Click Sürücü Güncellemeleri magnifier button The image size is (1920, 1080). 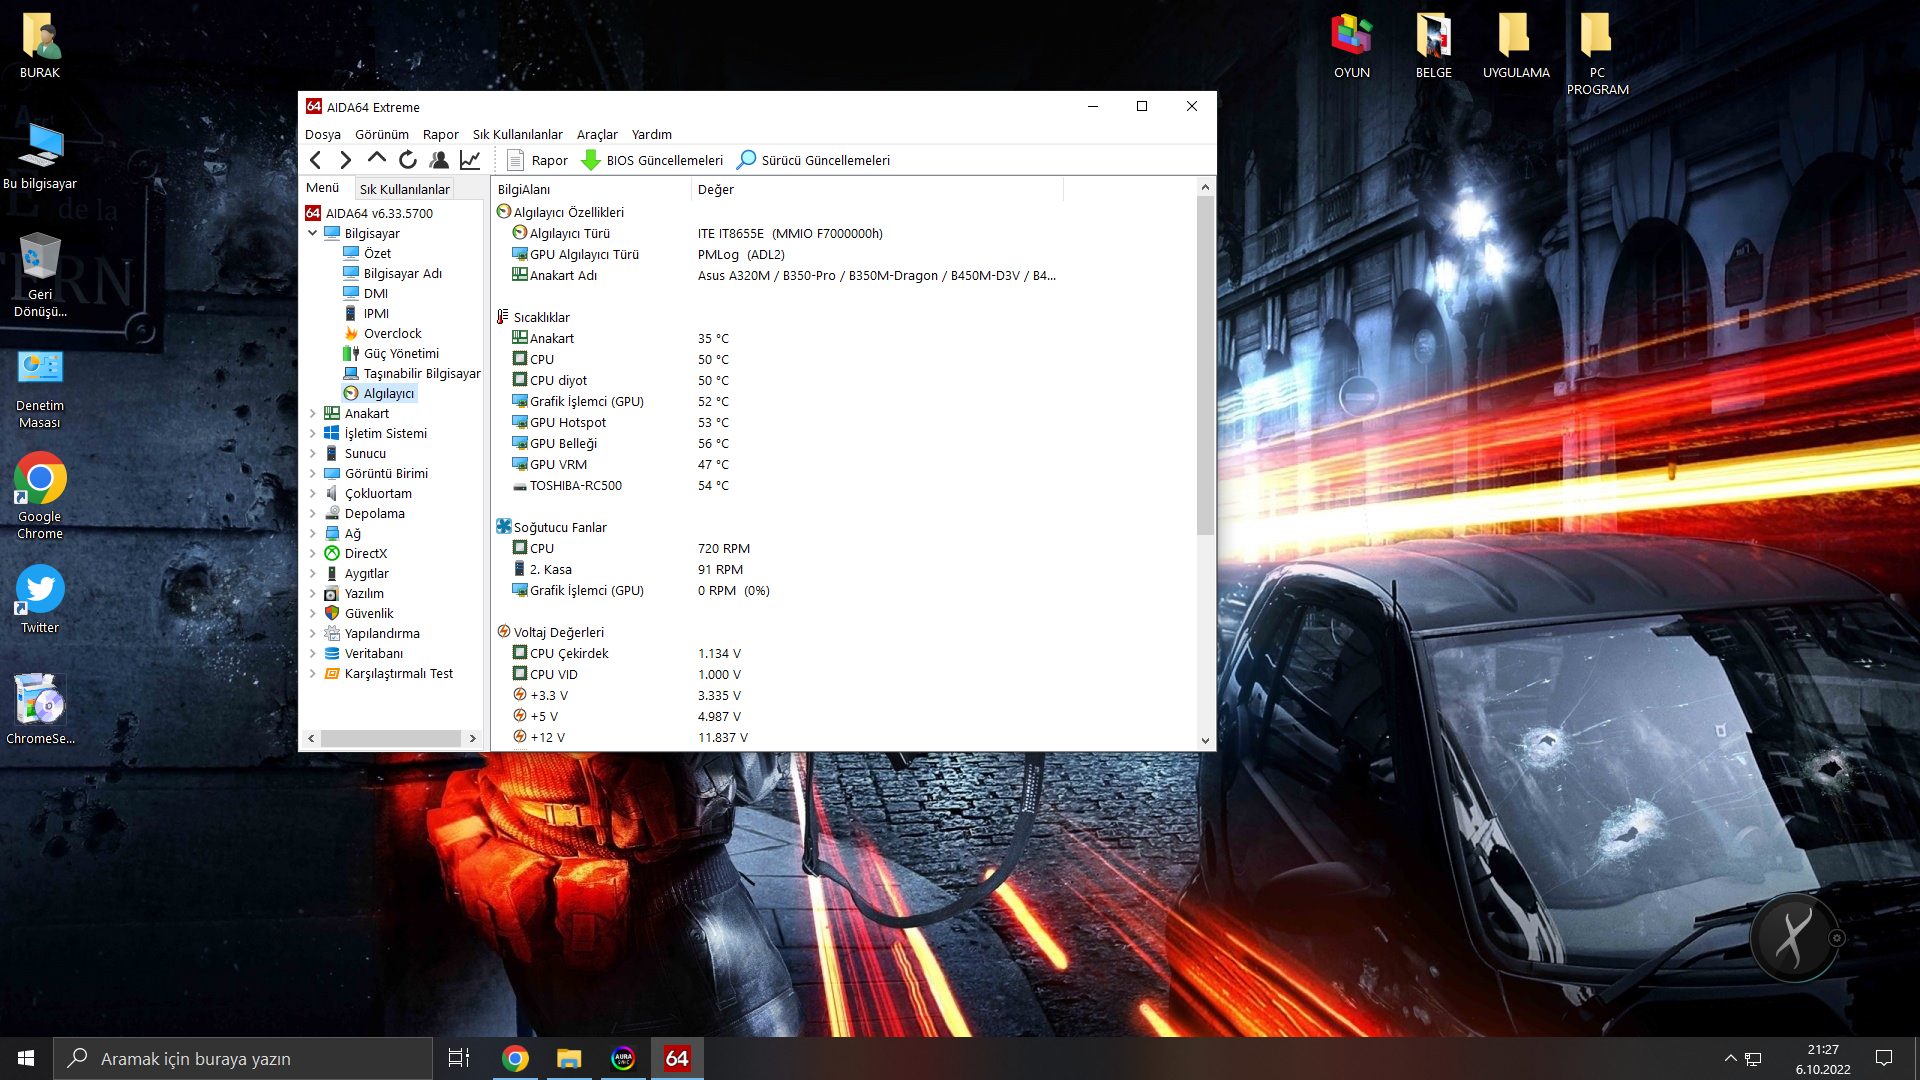[x=746, y=160]
